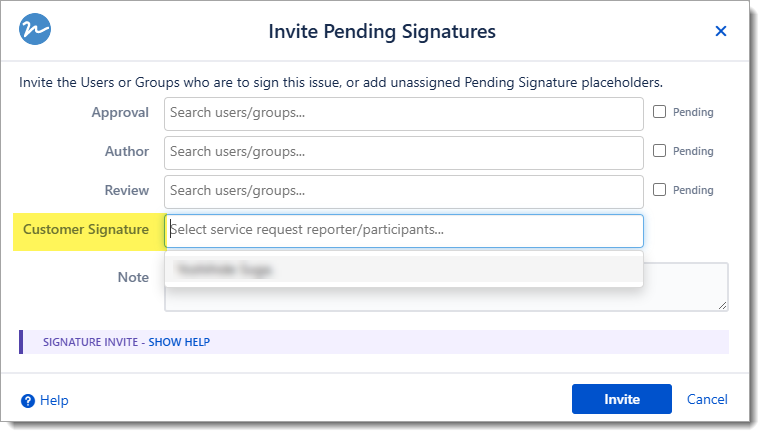Click the Approval field label
This screenshot has height=437, width=765.
(120, 113)
